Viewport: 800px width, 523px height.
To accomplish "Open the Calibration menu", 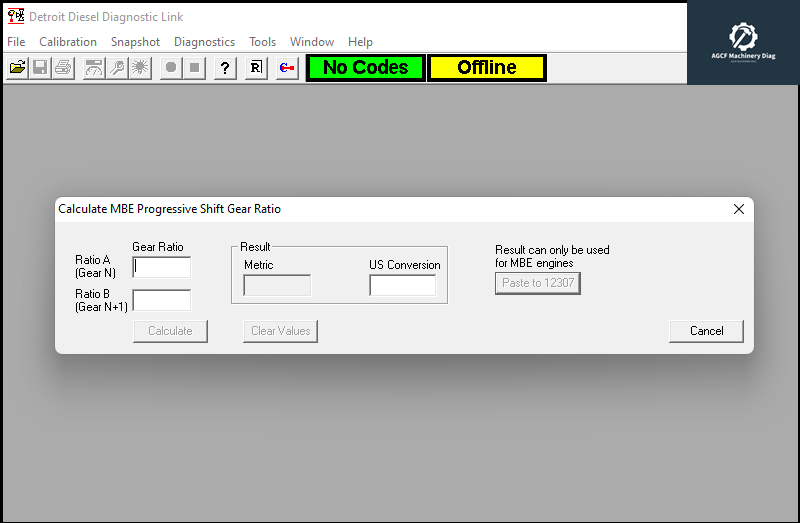I will (x=68, y=42).
